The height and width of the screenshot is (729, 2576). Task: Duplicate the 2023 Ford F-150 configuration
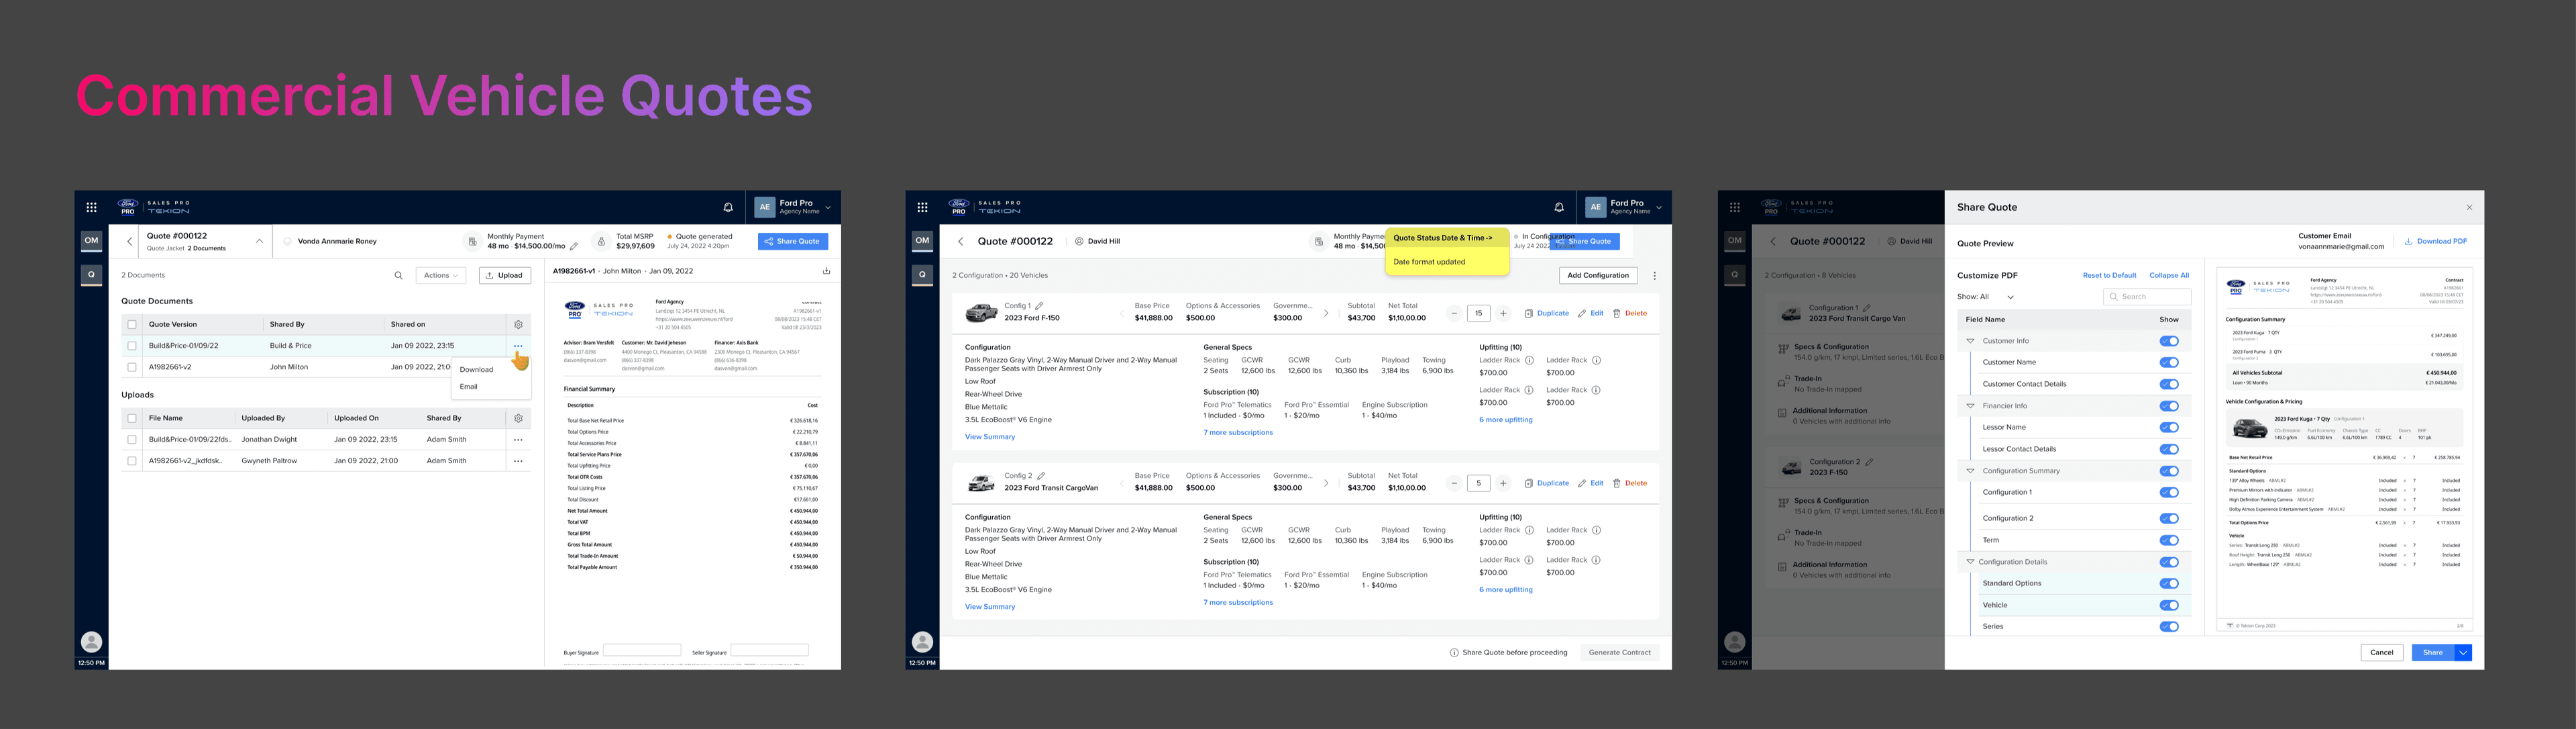tap(1547, 313)
